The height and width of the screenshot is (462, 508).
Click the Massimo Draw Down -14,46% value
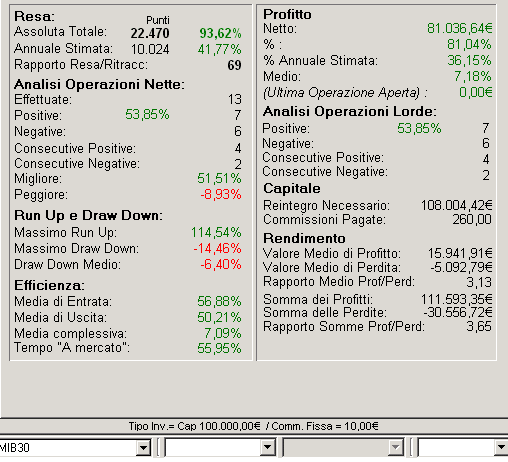click(x=217, y=248)
